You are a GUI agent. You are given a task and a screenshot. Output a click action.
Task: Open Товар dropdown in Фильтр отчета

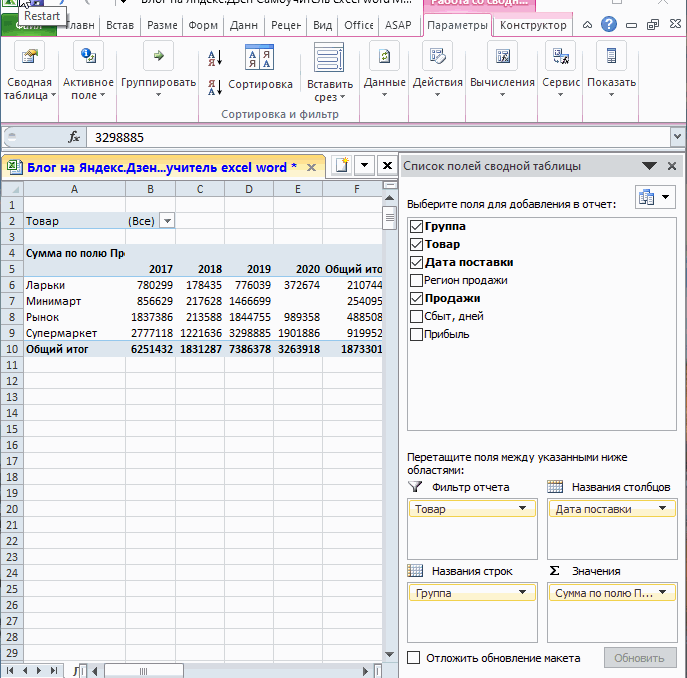point(522,508)
